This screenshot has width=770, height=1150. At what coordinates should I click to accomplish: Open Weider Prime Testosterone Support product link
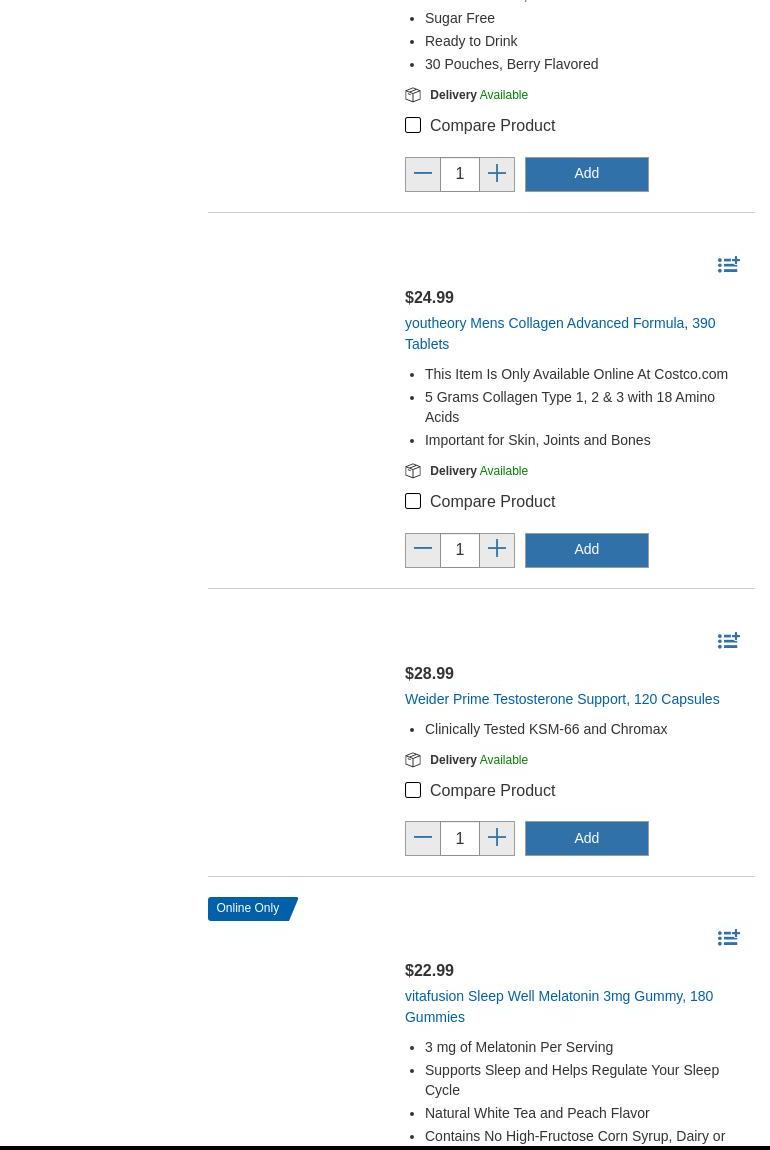(561, 699)
